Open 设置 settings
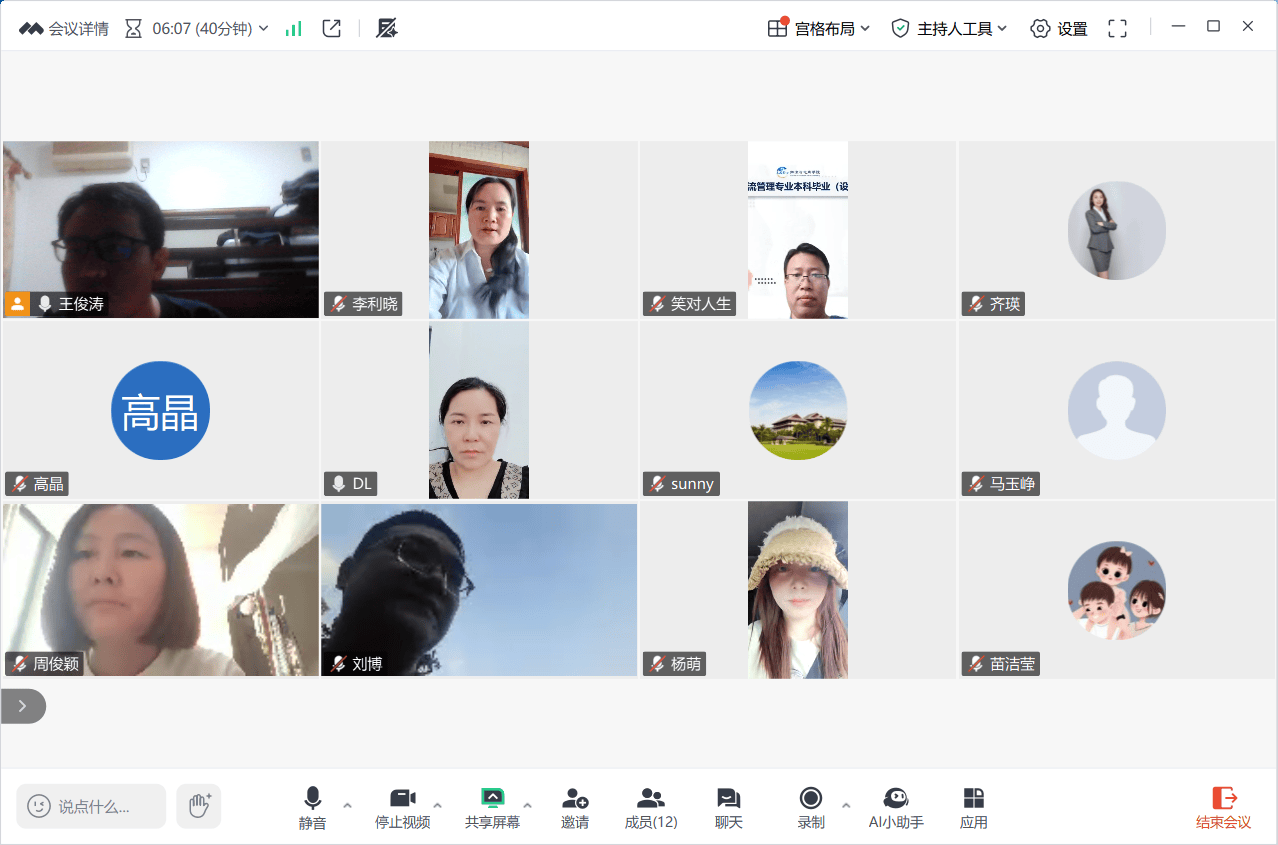1278x845 pixels. point(1059,29)
